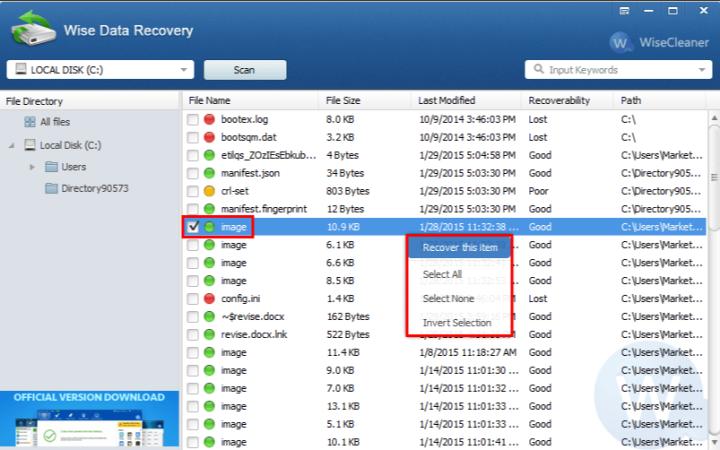Choose Recover this item from context menu
The width and height of the screenshot is (720, 450).
tap(460, 248)
